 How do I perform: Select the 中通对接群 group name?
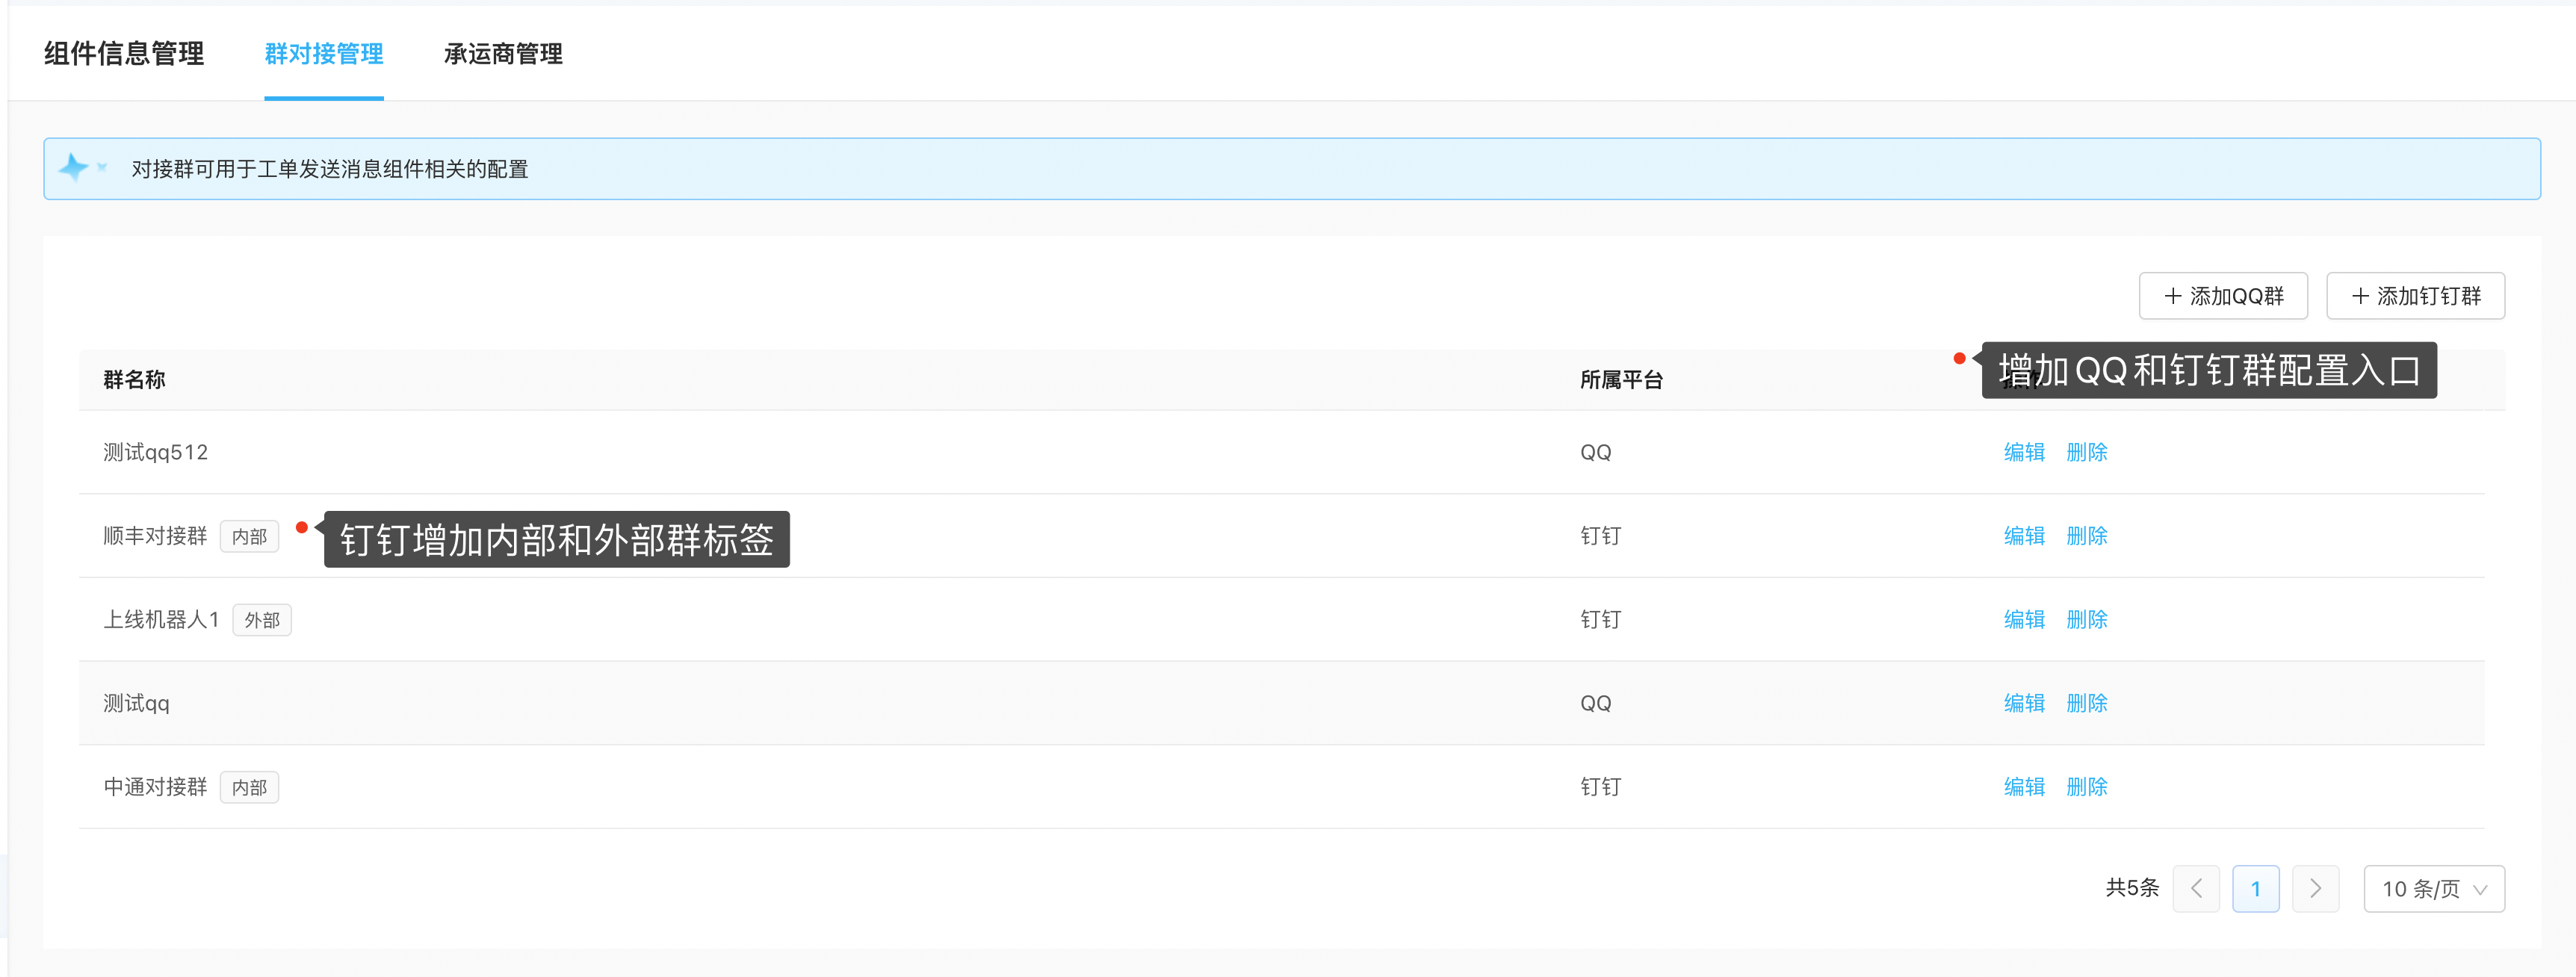155,787
